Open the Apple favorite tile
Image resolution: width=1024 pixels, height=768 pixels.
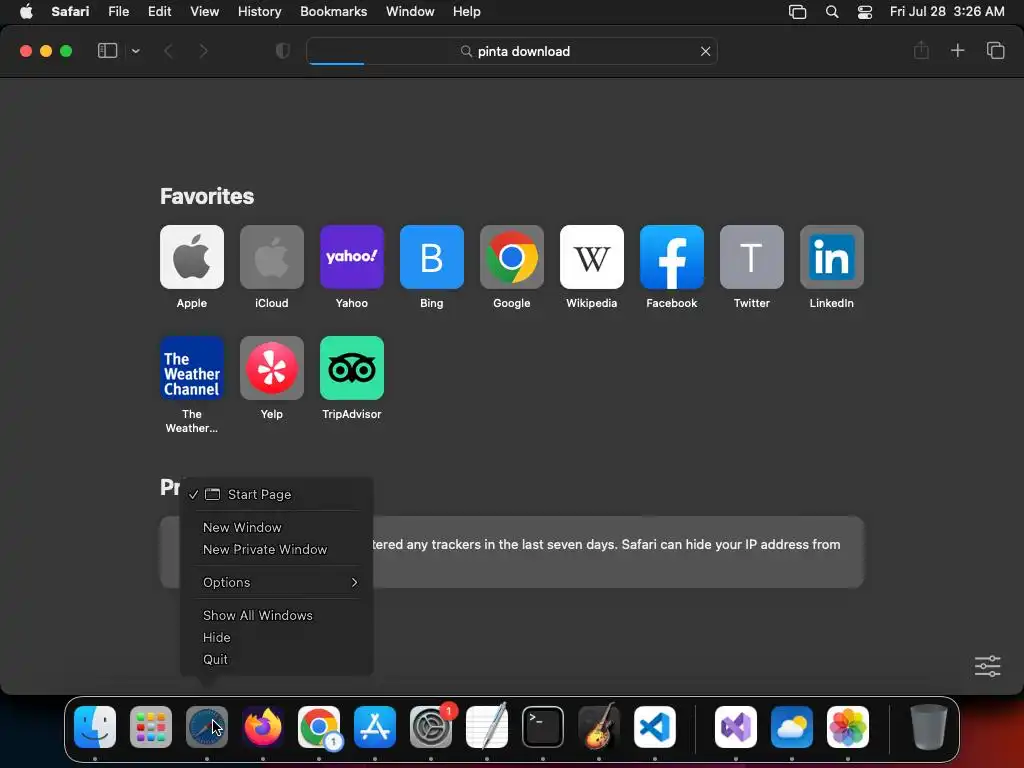click(x=191, y=257)
